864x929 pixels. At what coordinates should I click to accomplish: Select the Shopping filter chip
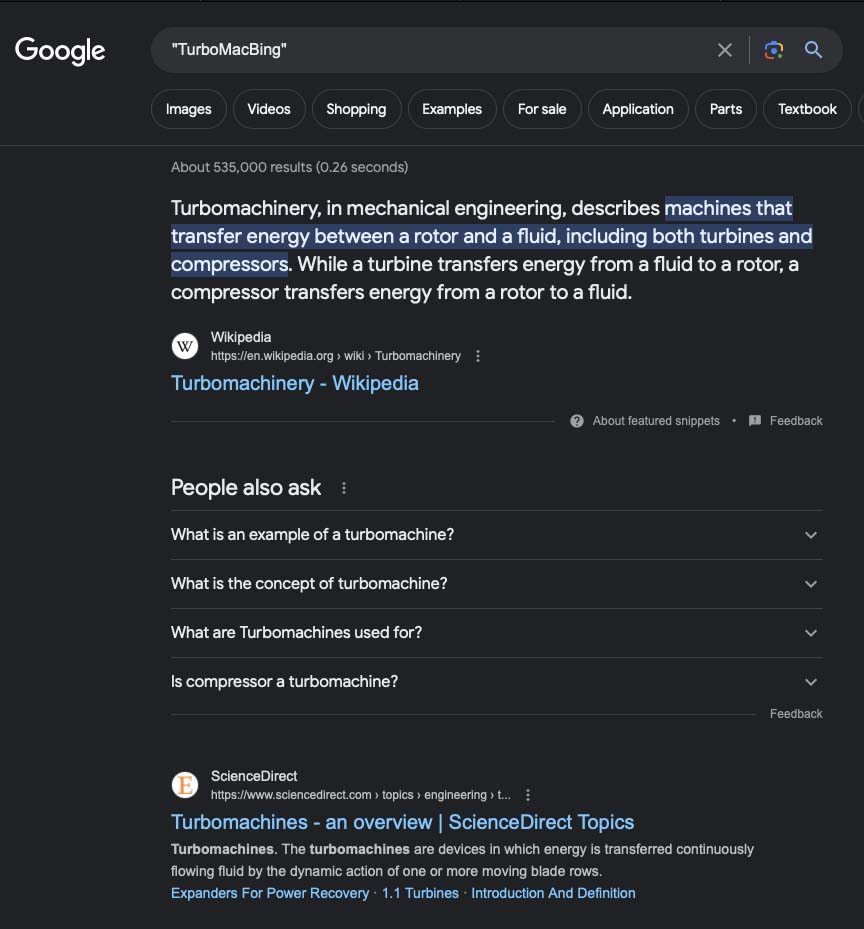[356, 109]
